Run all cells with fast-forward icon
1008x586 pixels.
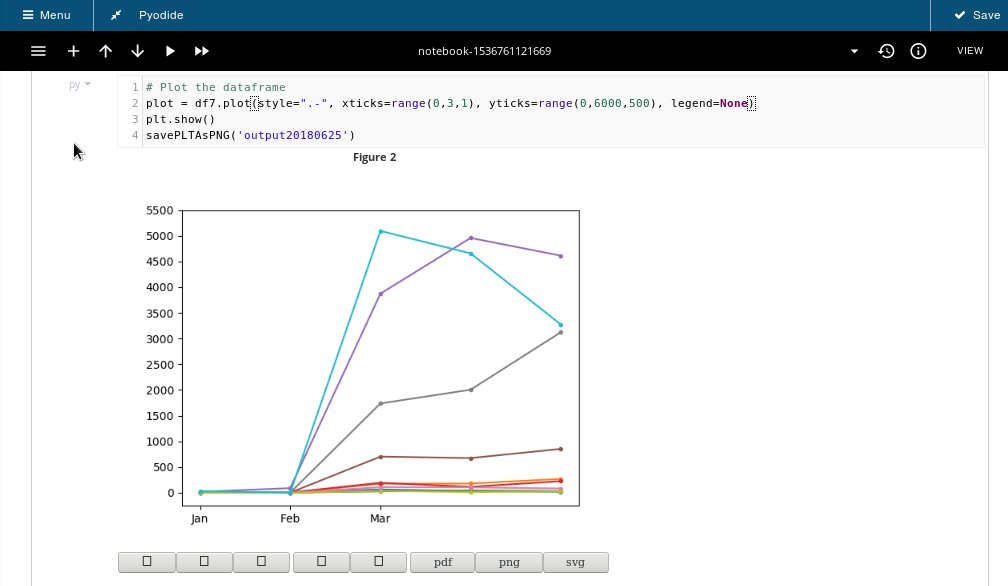click(x=202, y=51)
